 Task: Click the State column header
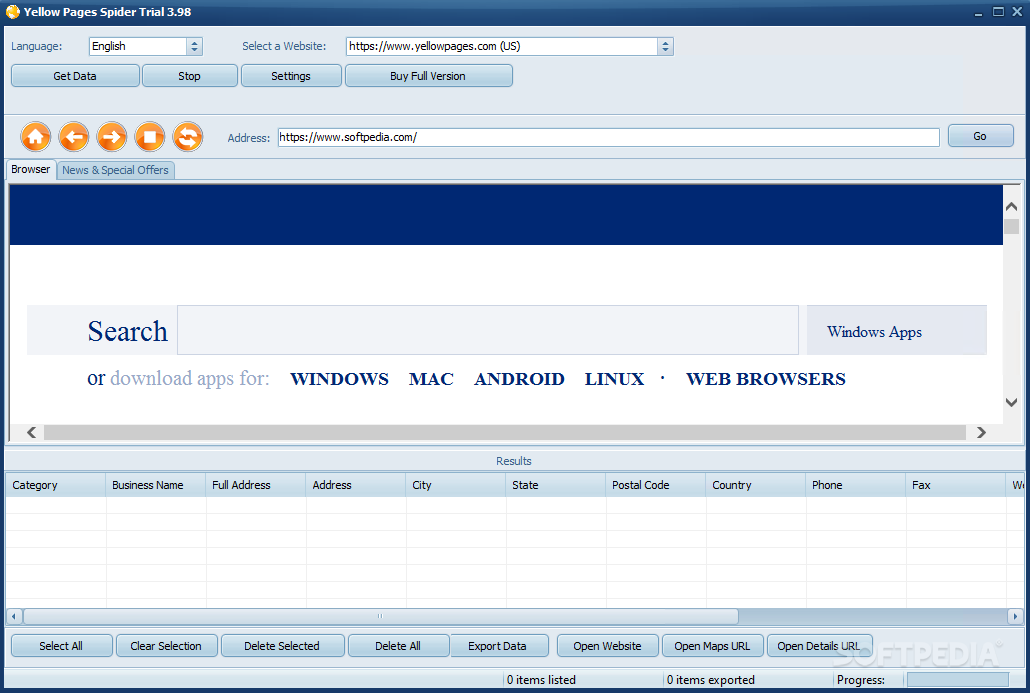pyautogui.click(x=556, y=485)
